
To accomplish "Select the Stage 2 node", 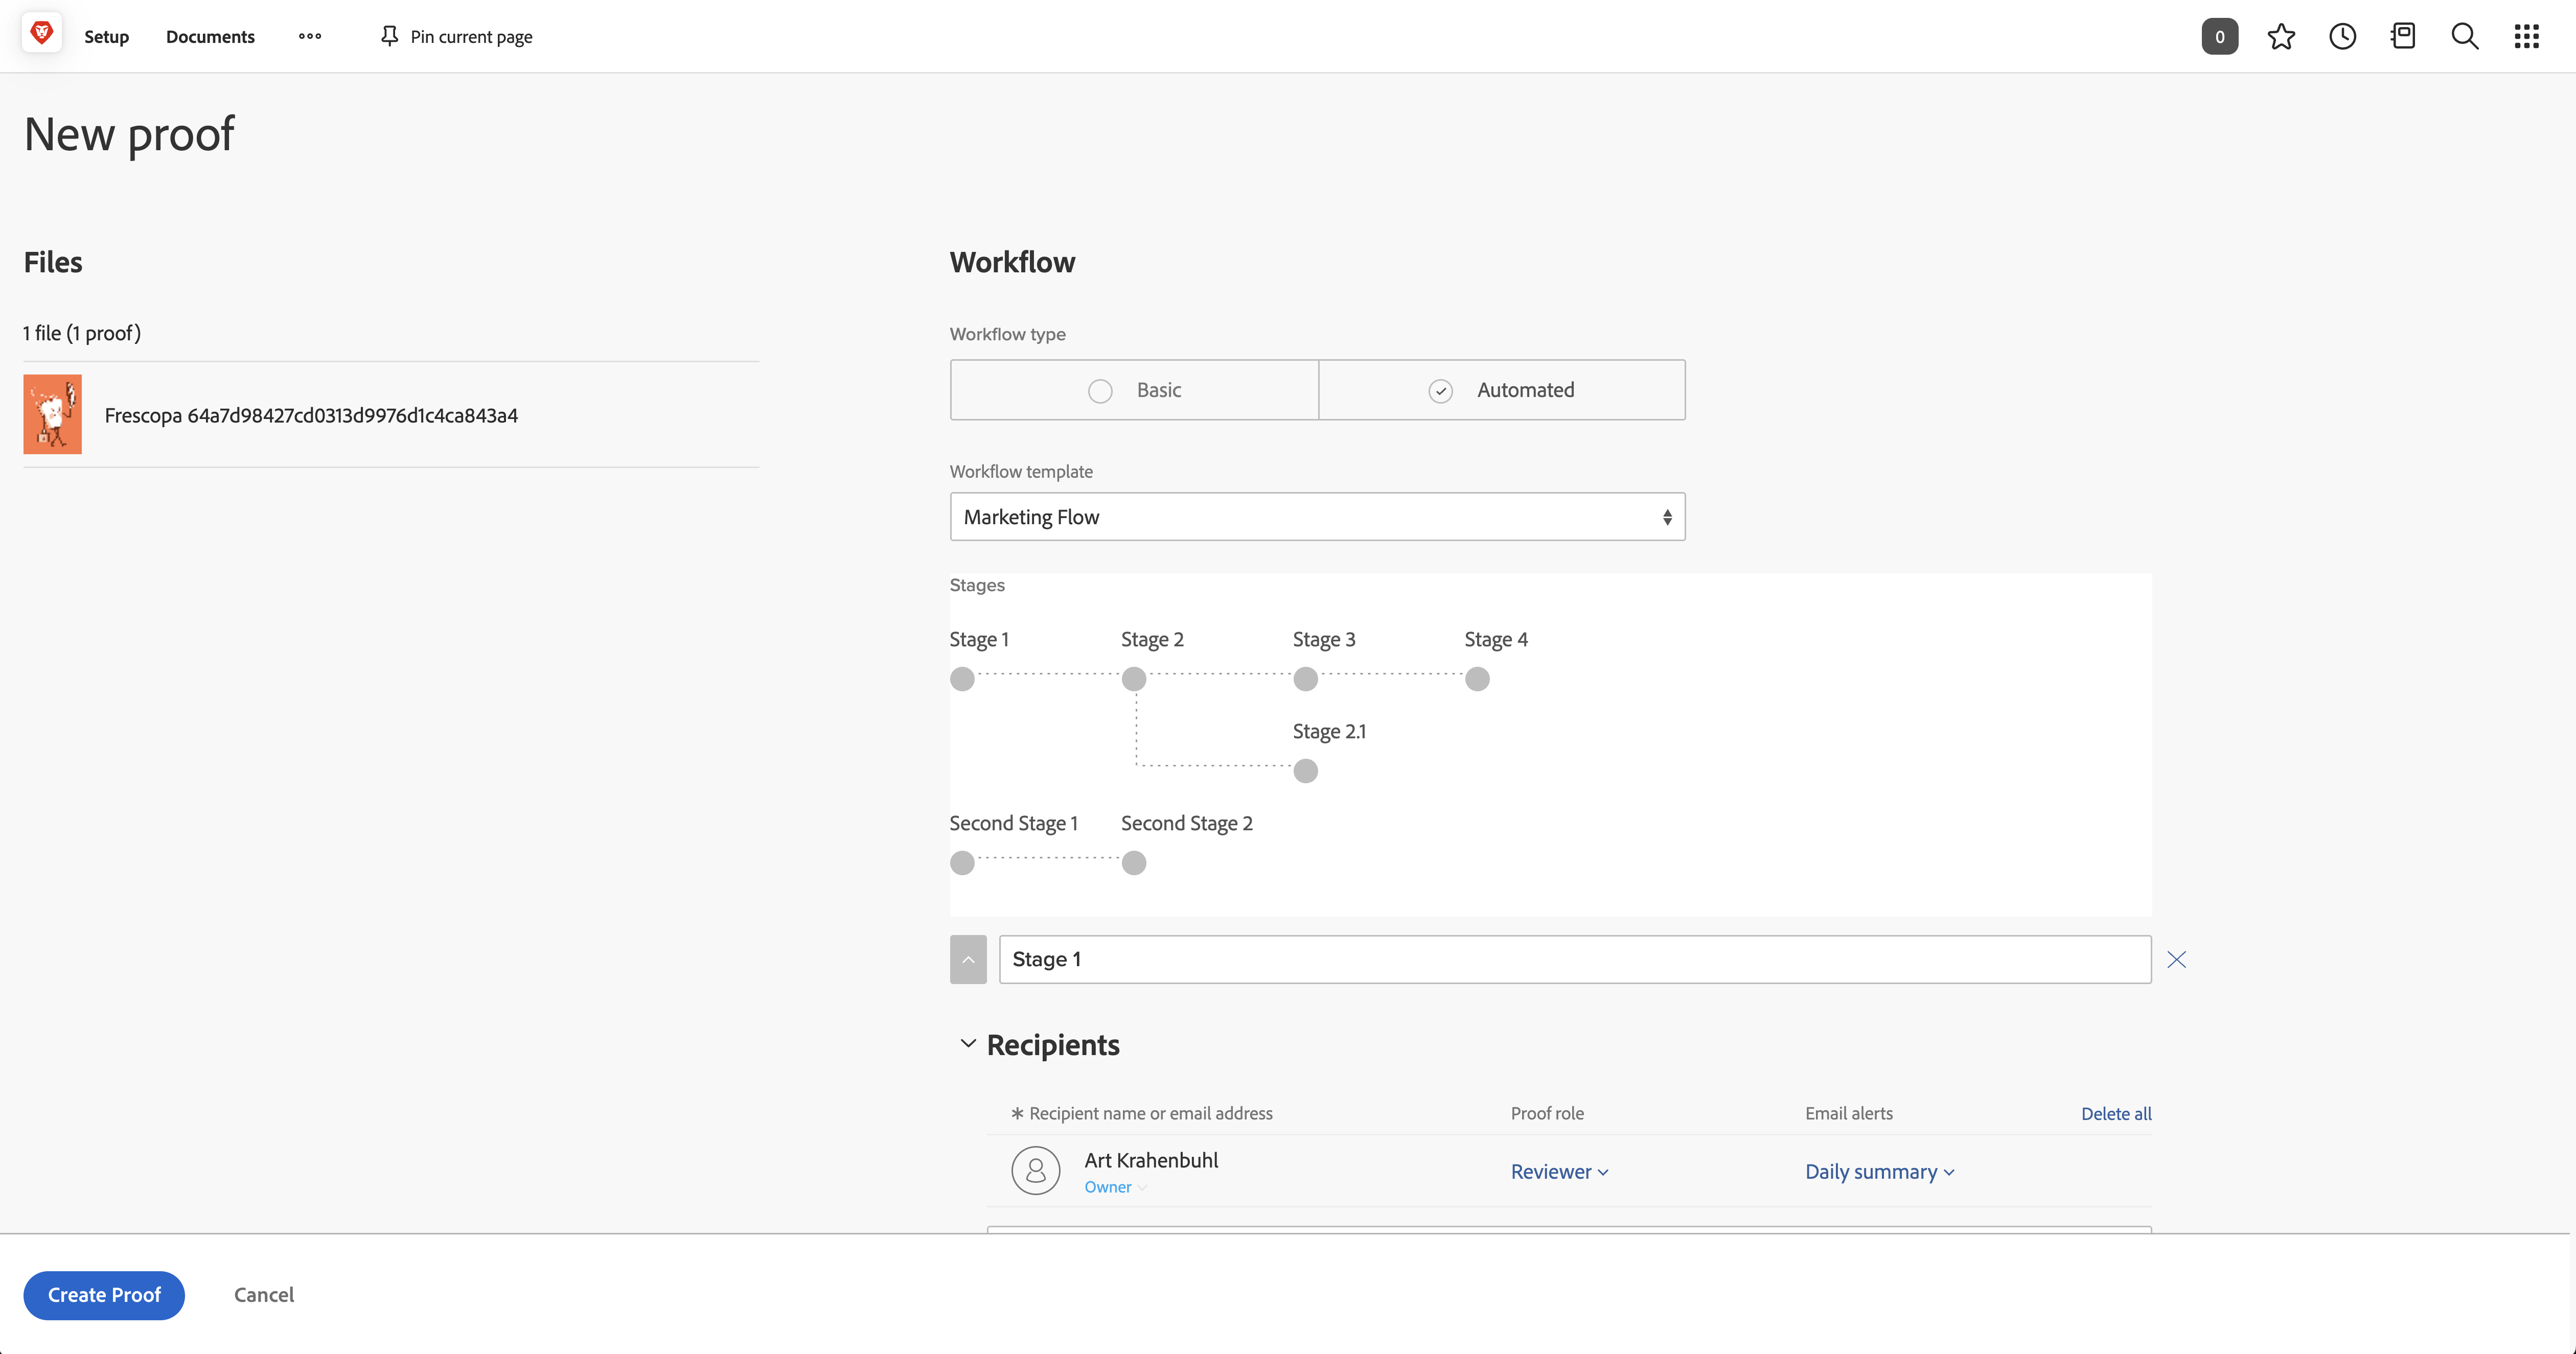I will click(x=1133, y=679).
